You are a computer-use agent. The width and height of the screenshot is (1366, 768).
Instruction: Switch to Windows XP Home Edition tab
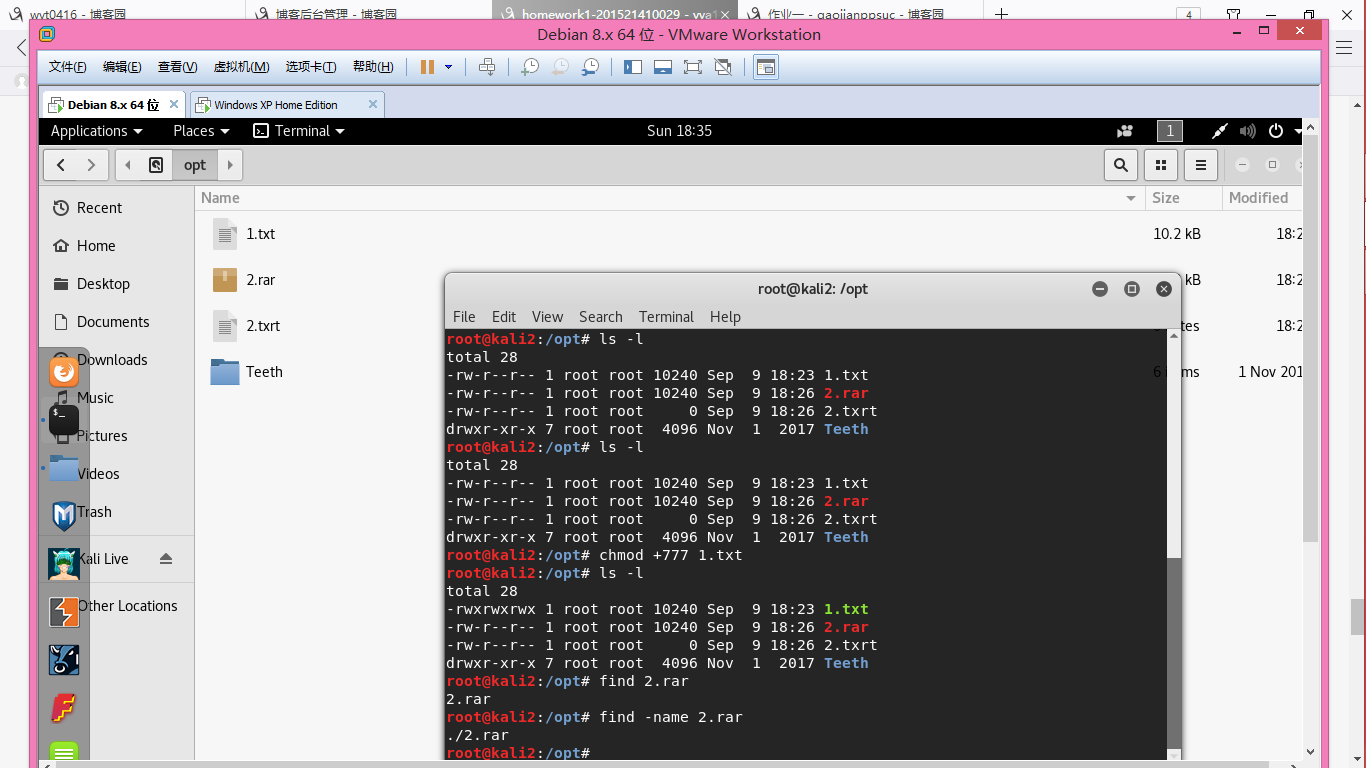point(285,104)
